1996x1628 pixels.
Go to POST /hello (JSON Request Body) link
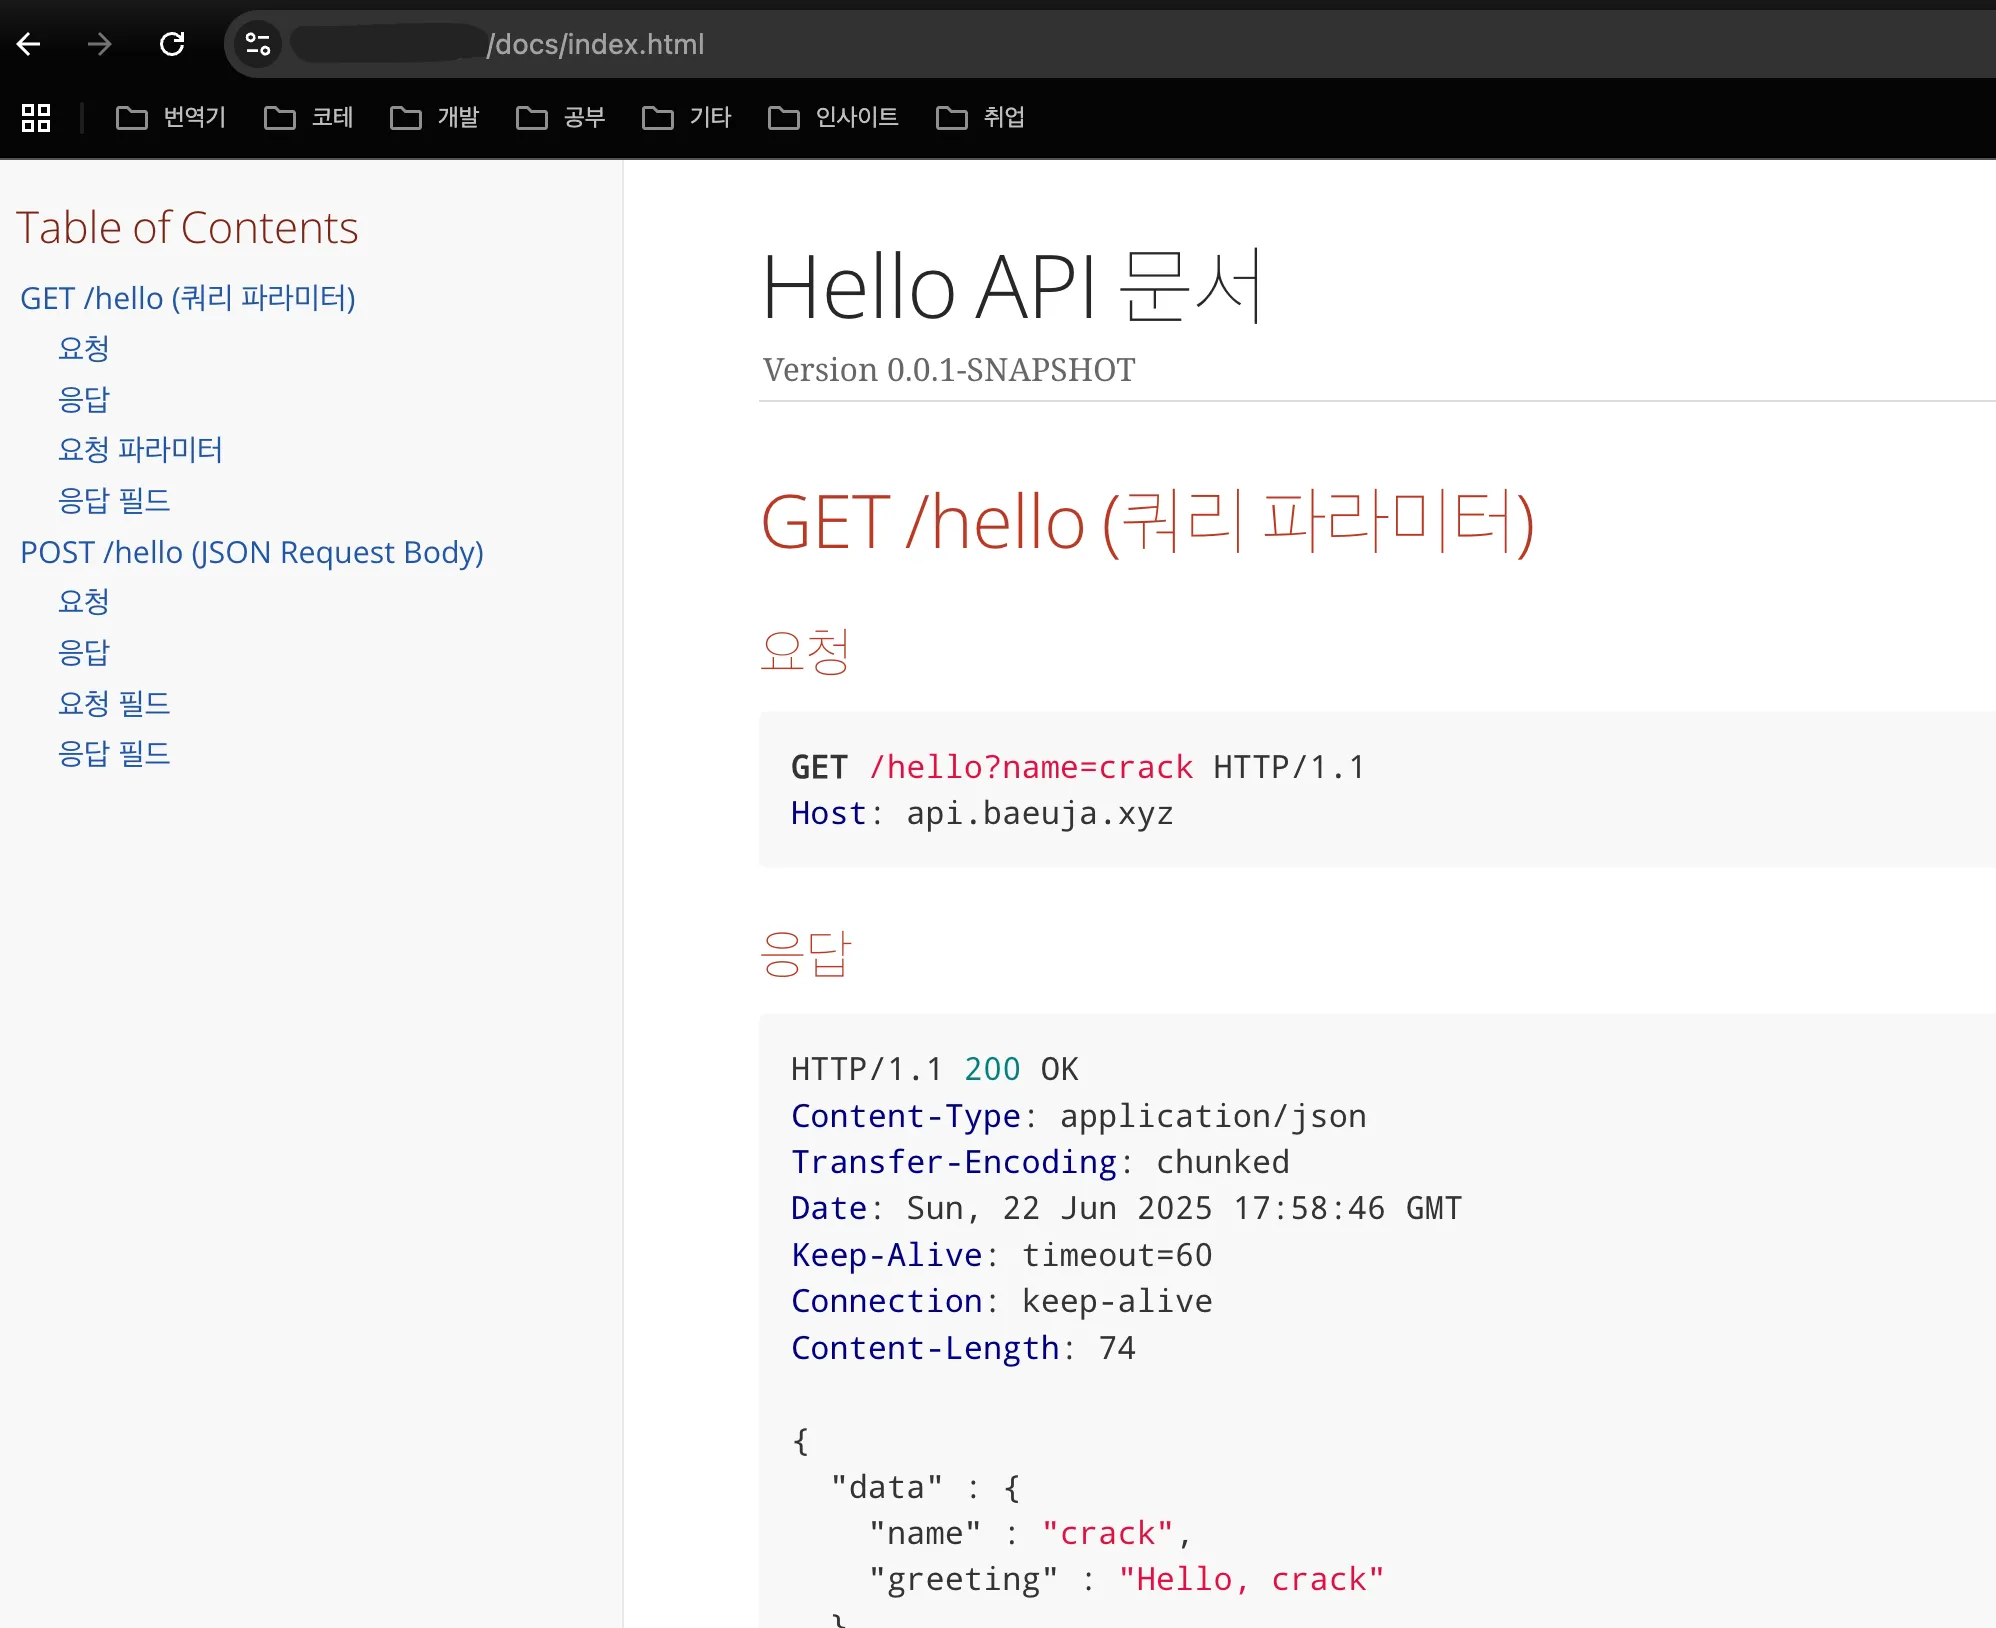[252, 552]
